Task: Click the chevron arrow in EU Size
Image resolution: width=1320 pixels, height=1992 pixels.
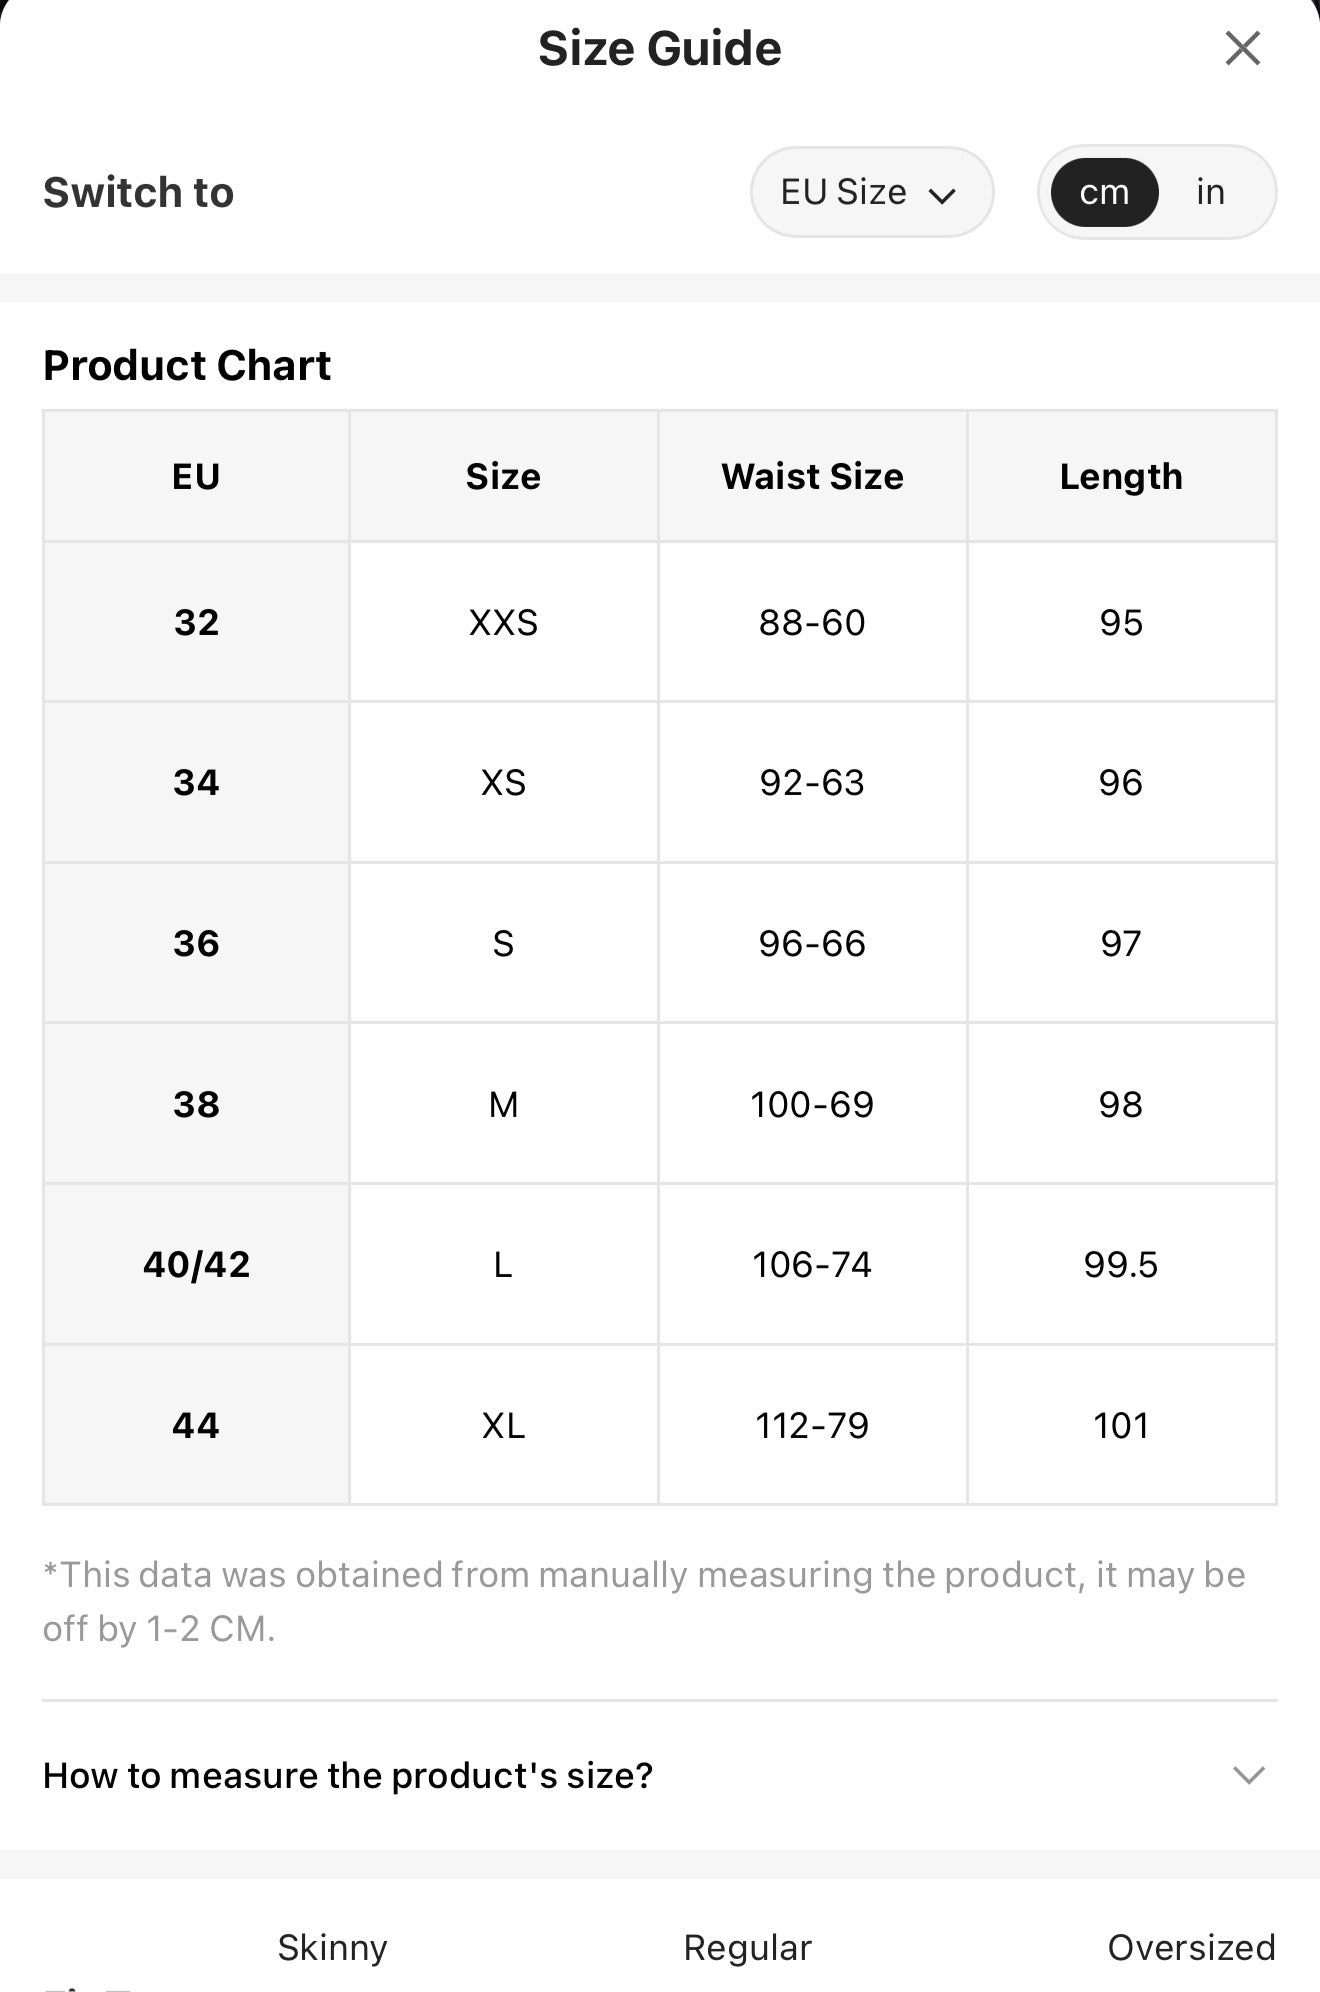Action: [942, 195]
